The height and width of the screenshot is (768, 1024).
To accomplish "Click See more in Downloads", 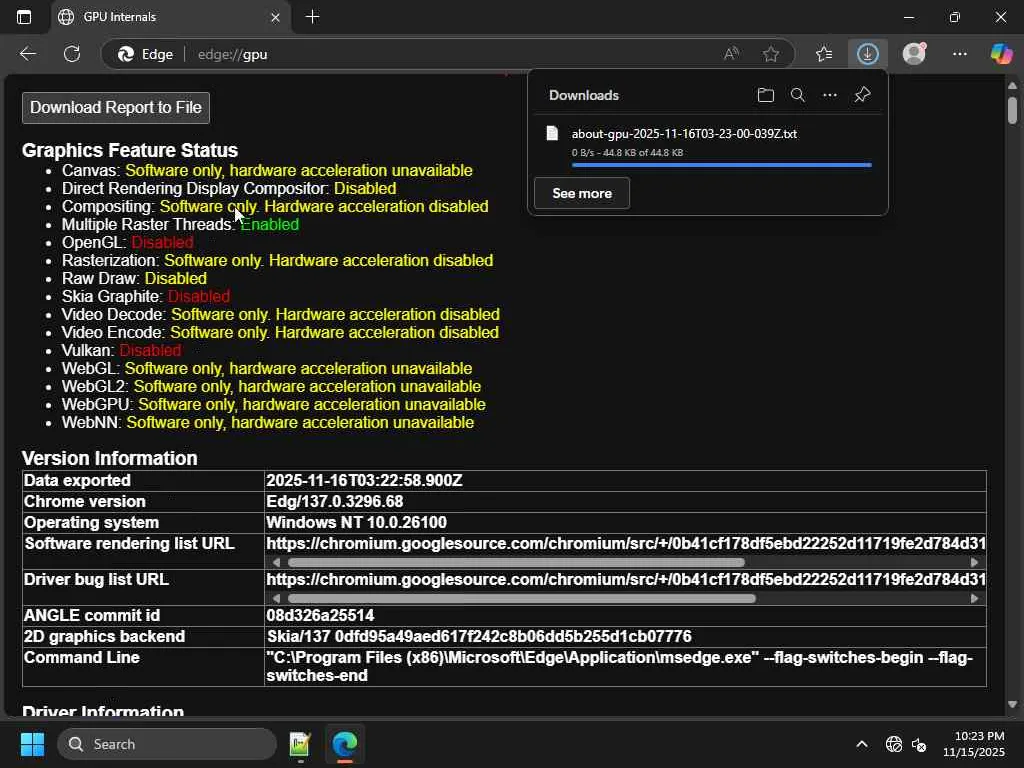I will 582,193.
